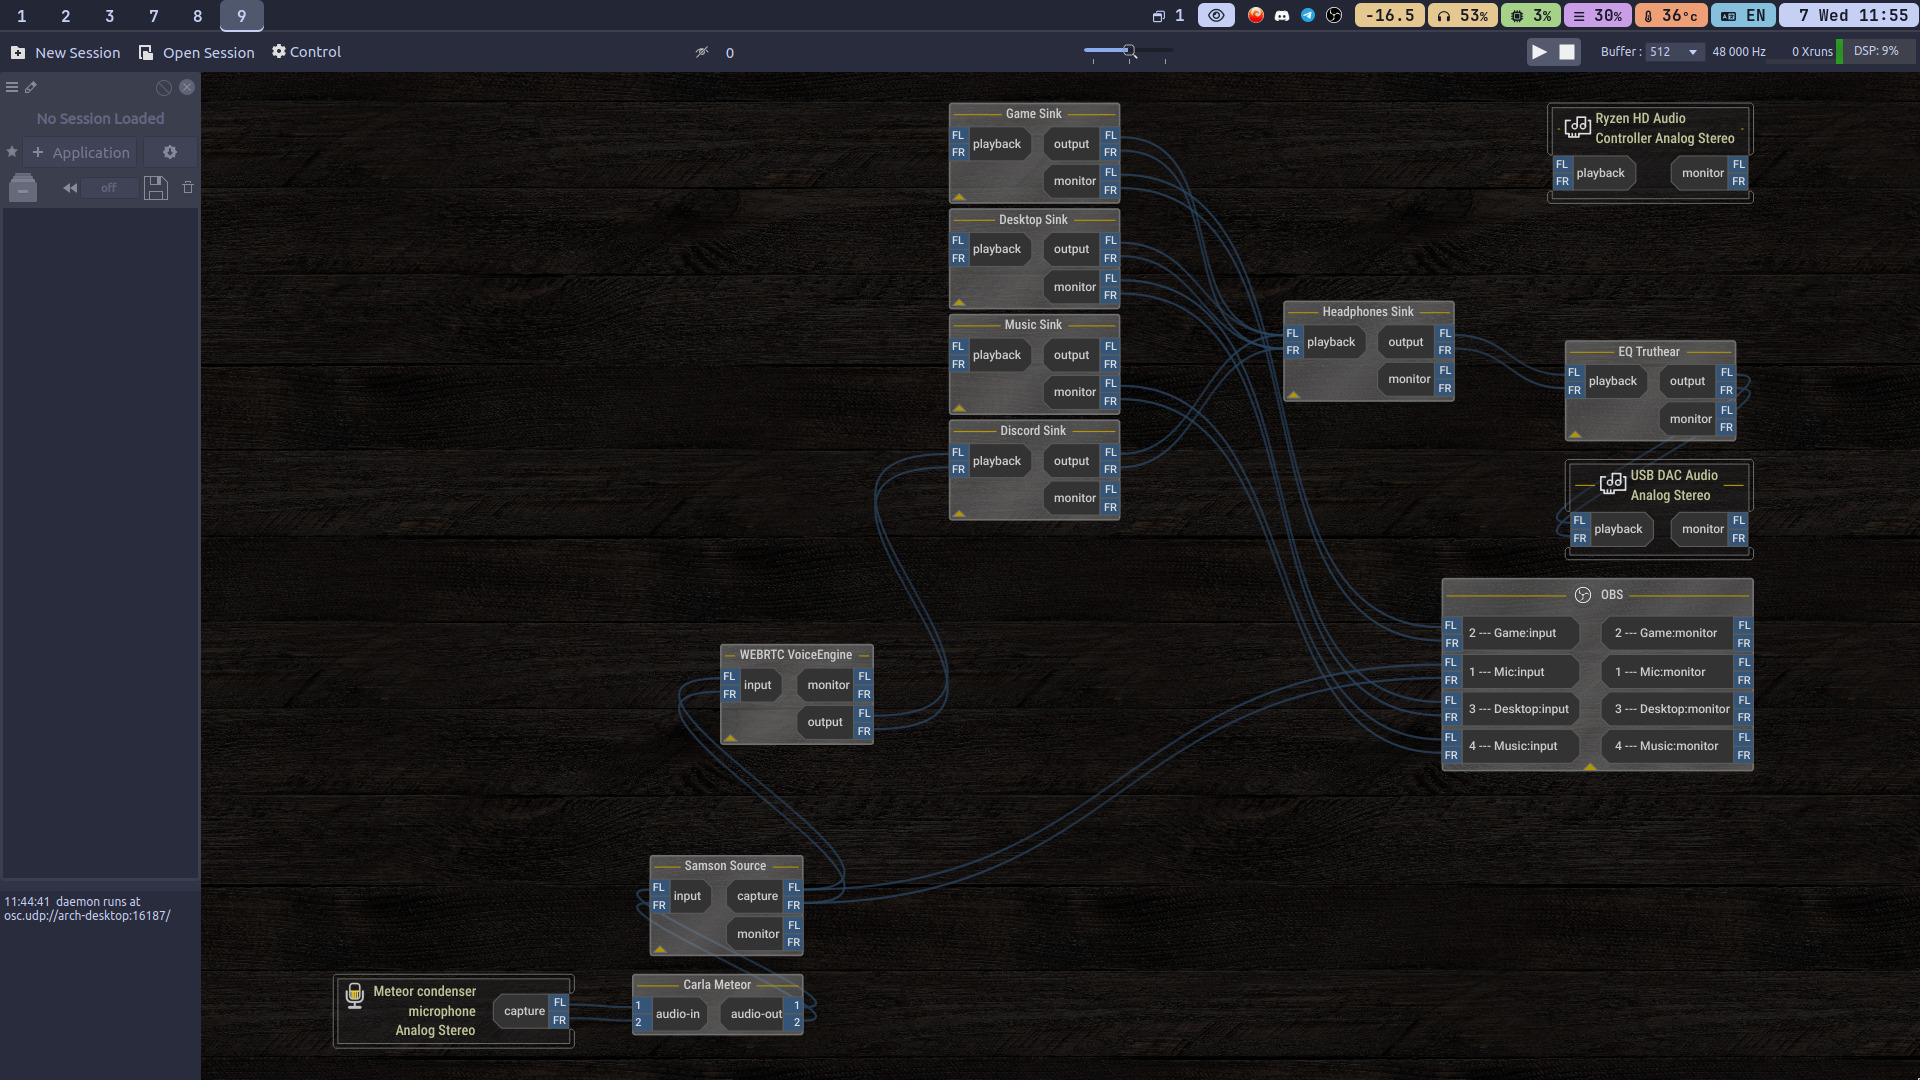The height and width of the screenshot is (1080, 1920).
Task: Click the canvas zoom slider
Action: 1128,51
